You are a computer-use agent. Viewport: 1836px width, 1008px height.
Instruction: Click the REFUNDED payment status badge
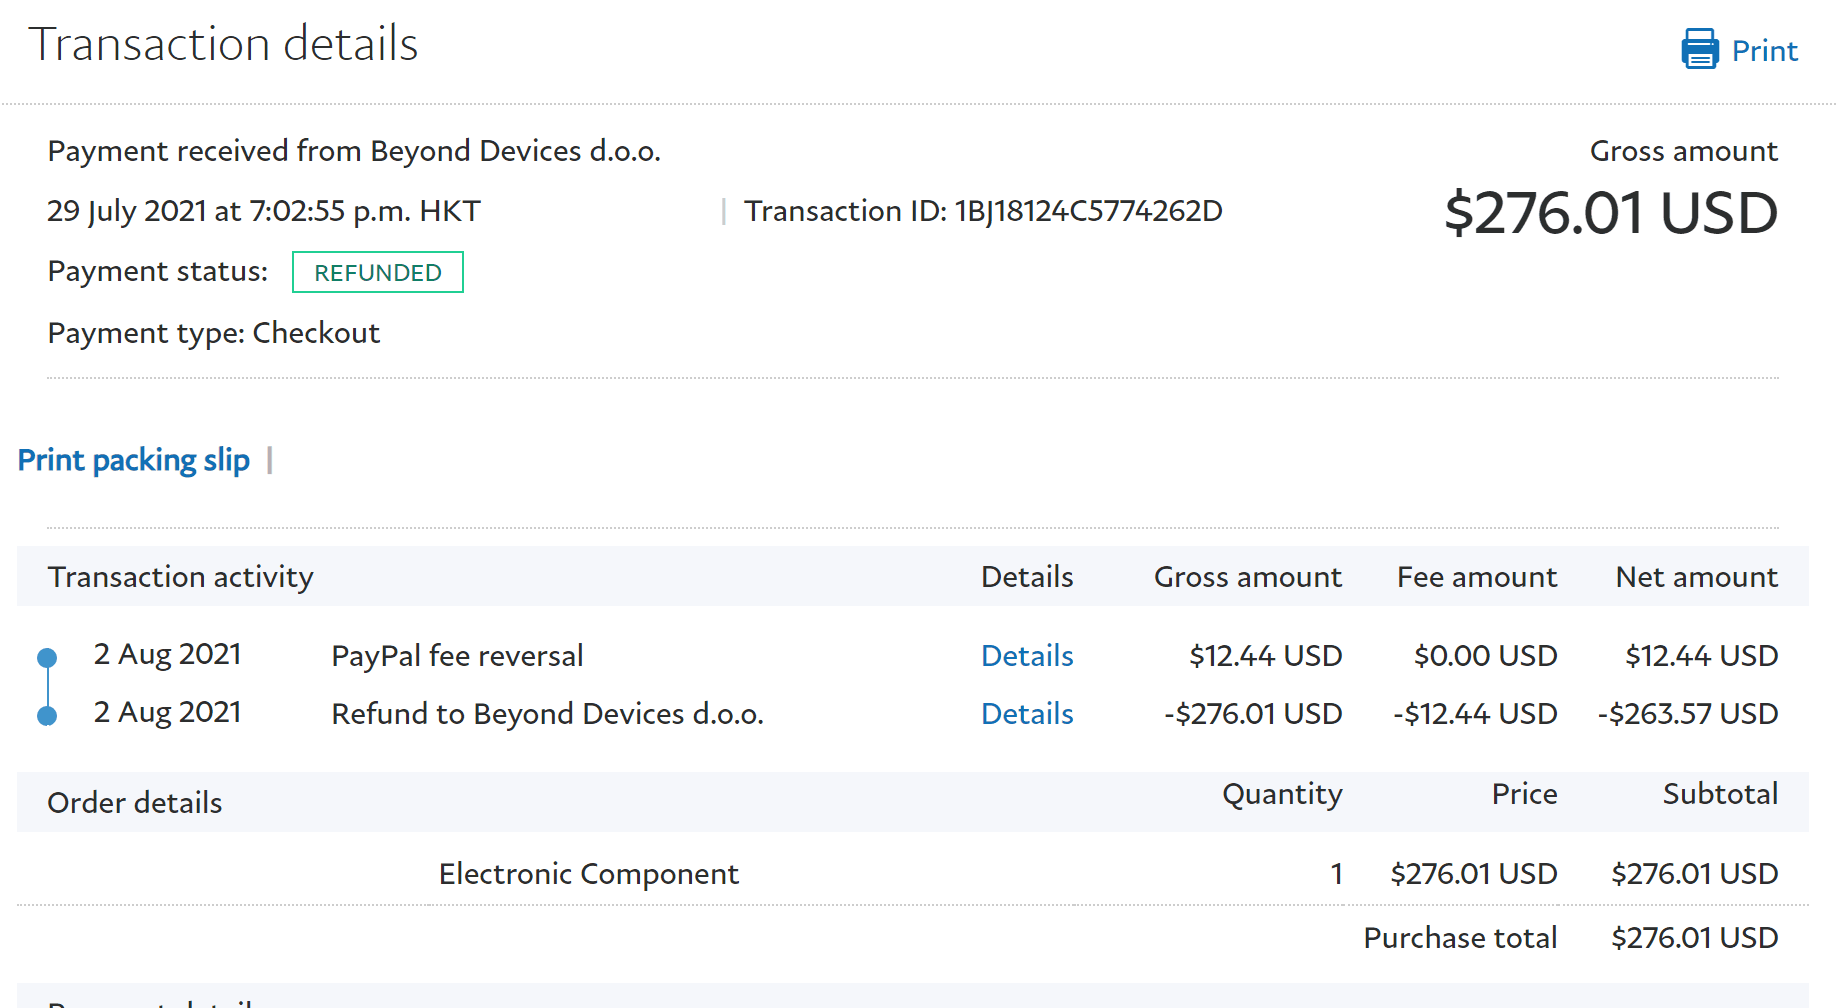pos(378,273)
